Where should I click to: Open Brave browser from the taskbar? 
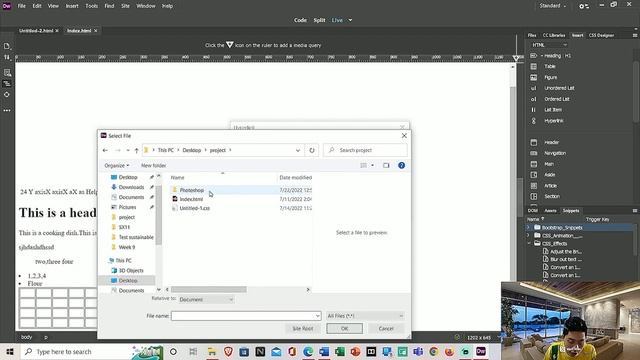coord(228,351)
